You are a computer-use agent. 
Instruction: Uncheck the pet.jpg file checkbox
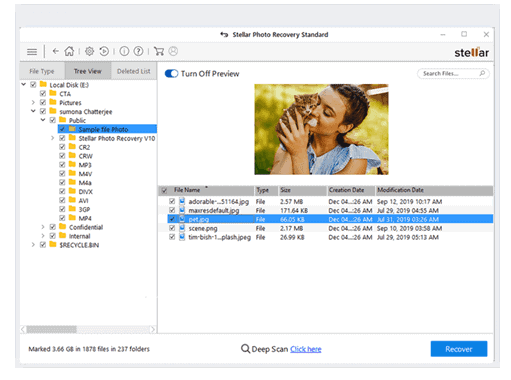click(x=172, y=219)
